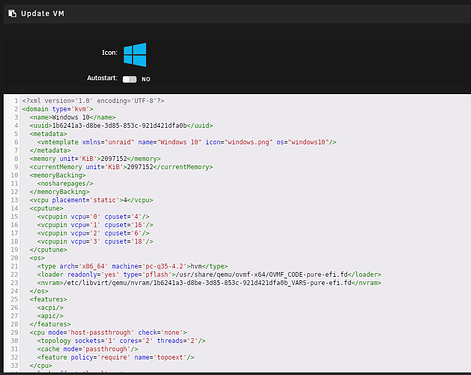Click the feature policy require topoext line

click(x=116, y=357)
